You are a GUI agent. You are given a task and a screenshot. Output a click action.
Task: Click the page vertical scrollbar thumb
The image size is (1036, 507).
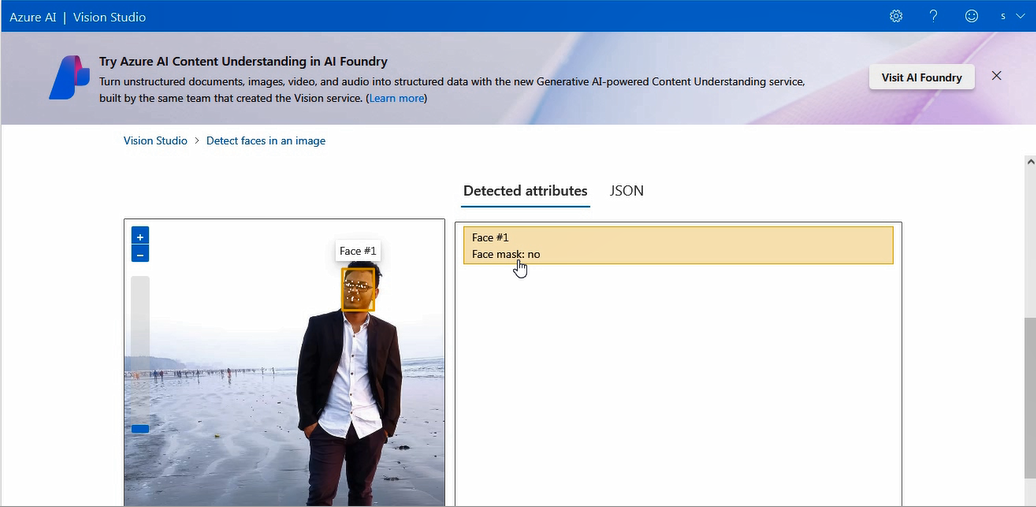click(x=1030, y=397)
